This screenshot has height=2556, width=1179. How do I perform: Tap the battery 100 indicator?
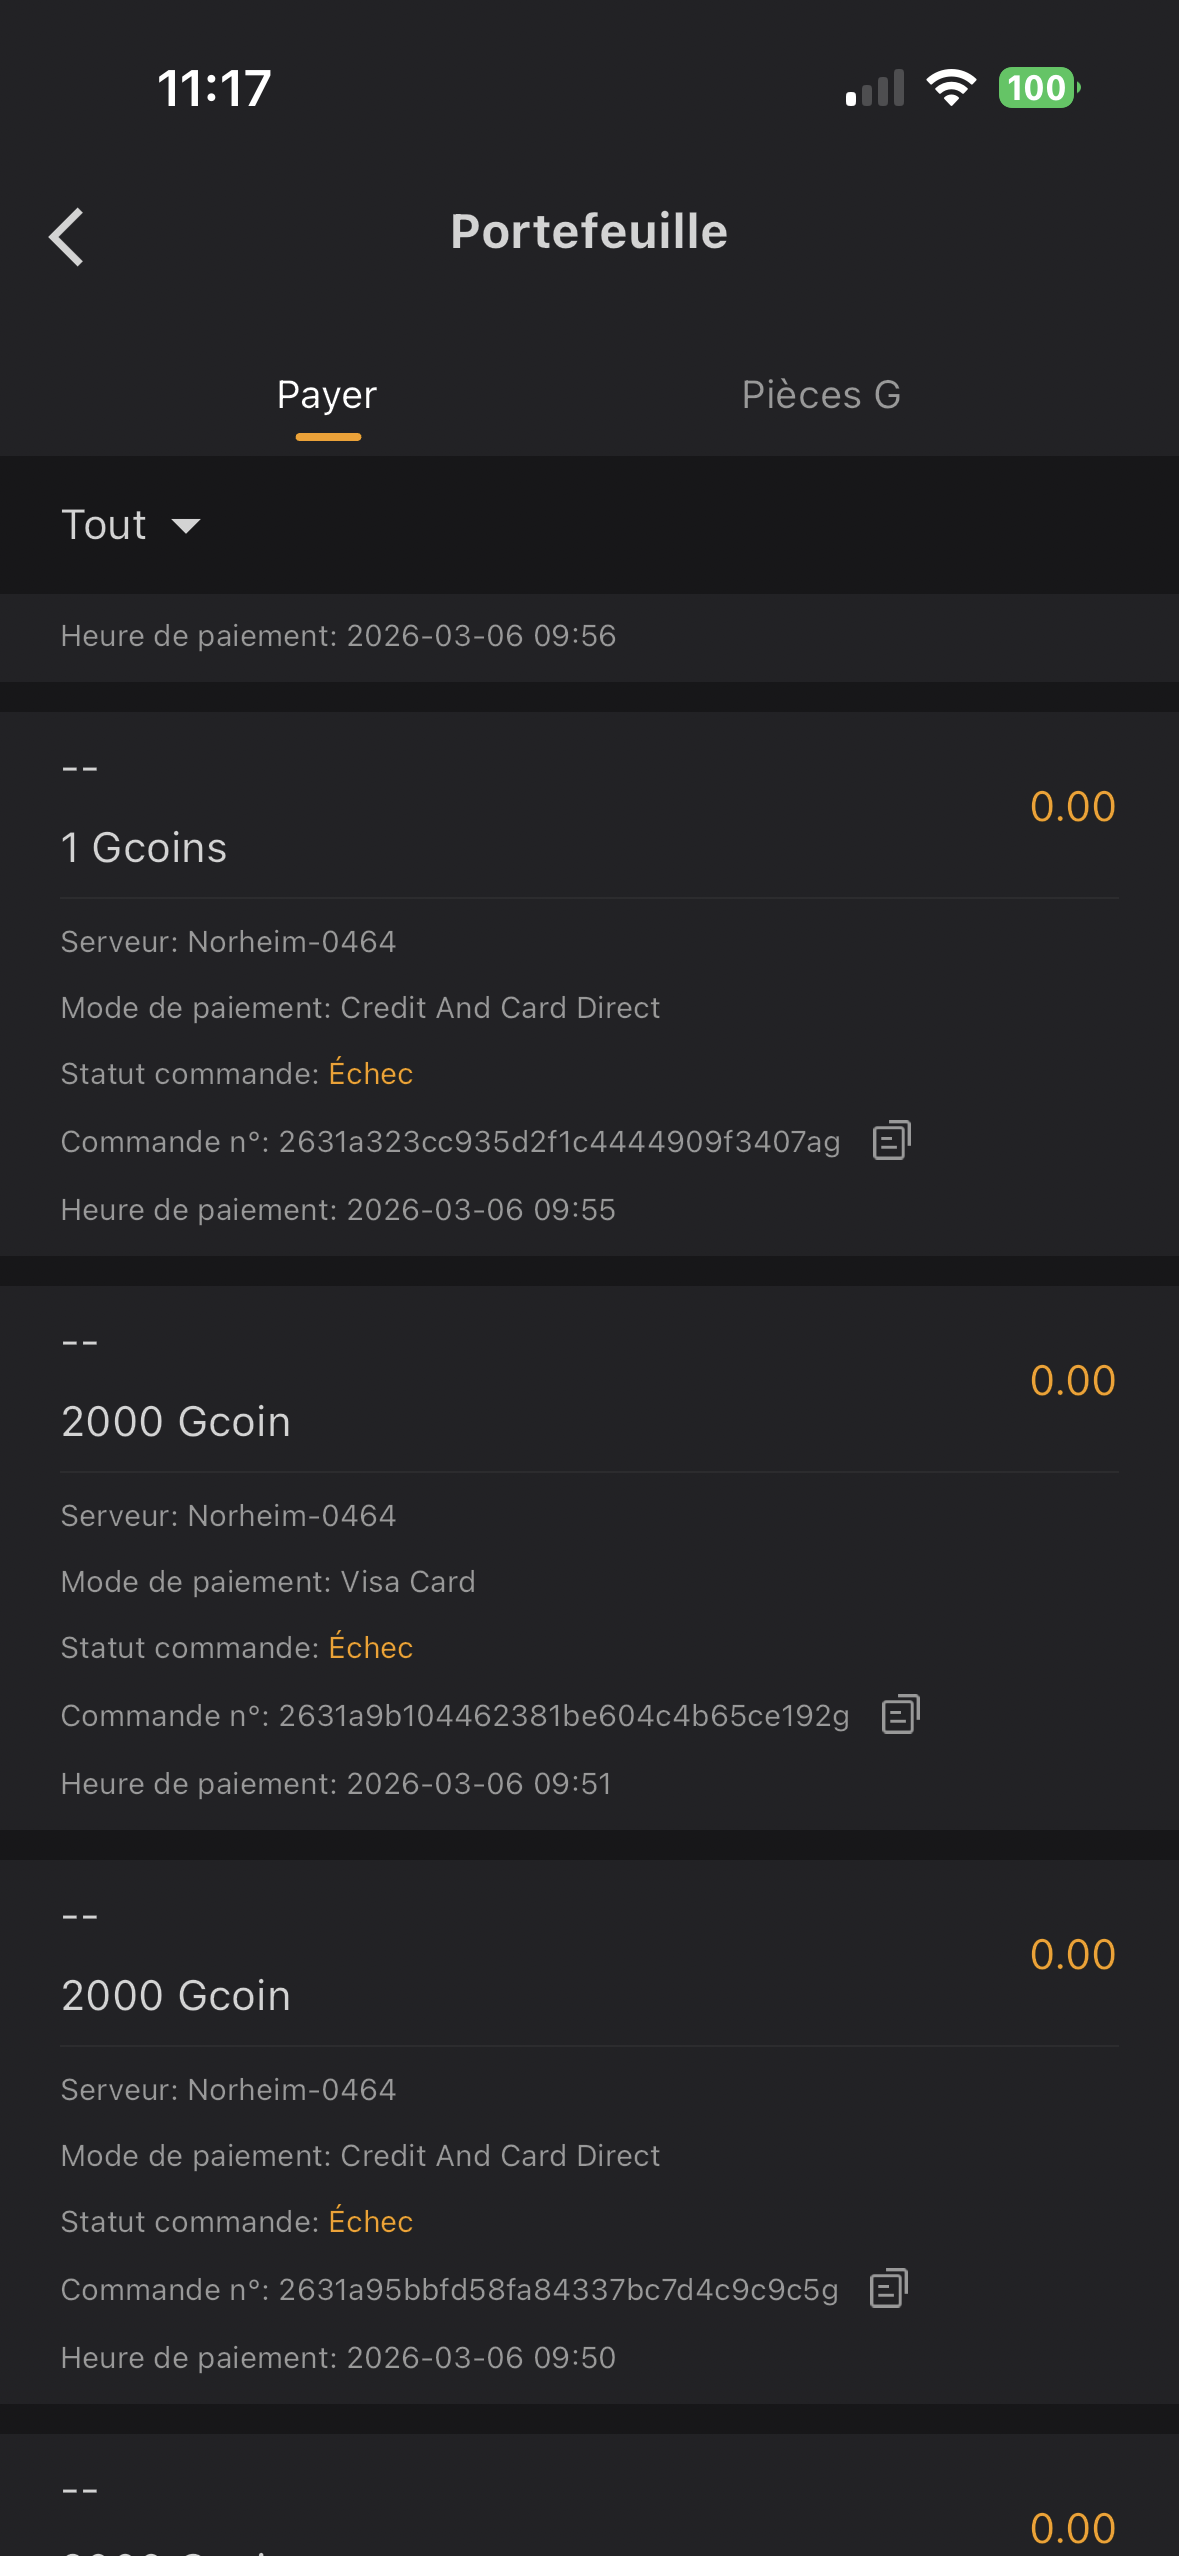(1038, 88)
